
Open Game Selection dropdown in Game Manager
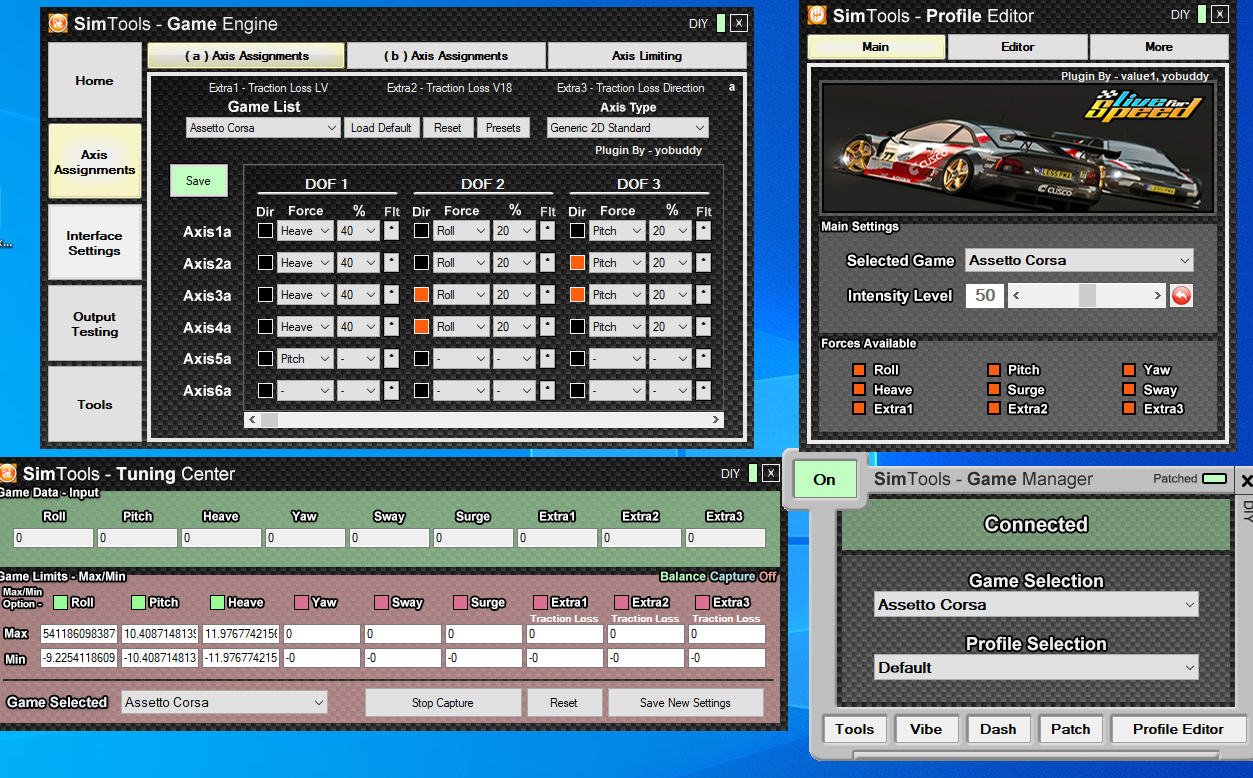coord(1036,605)
